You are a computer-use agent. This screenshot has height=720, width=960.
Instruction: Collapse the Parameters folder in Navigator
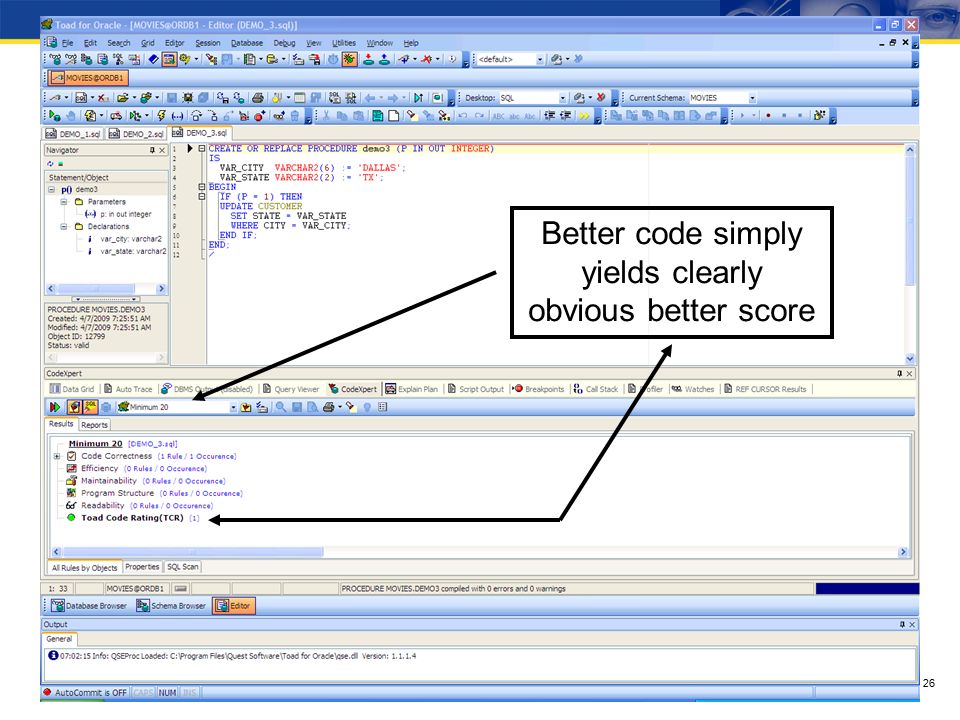64,202
